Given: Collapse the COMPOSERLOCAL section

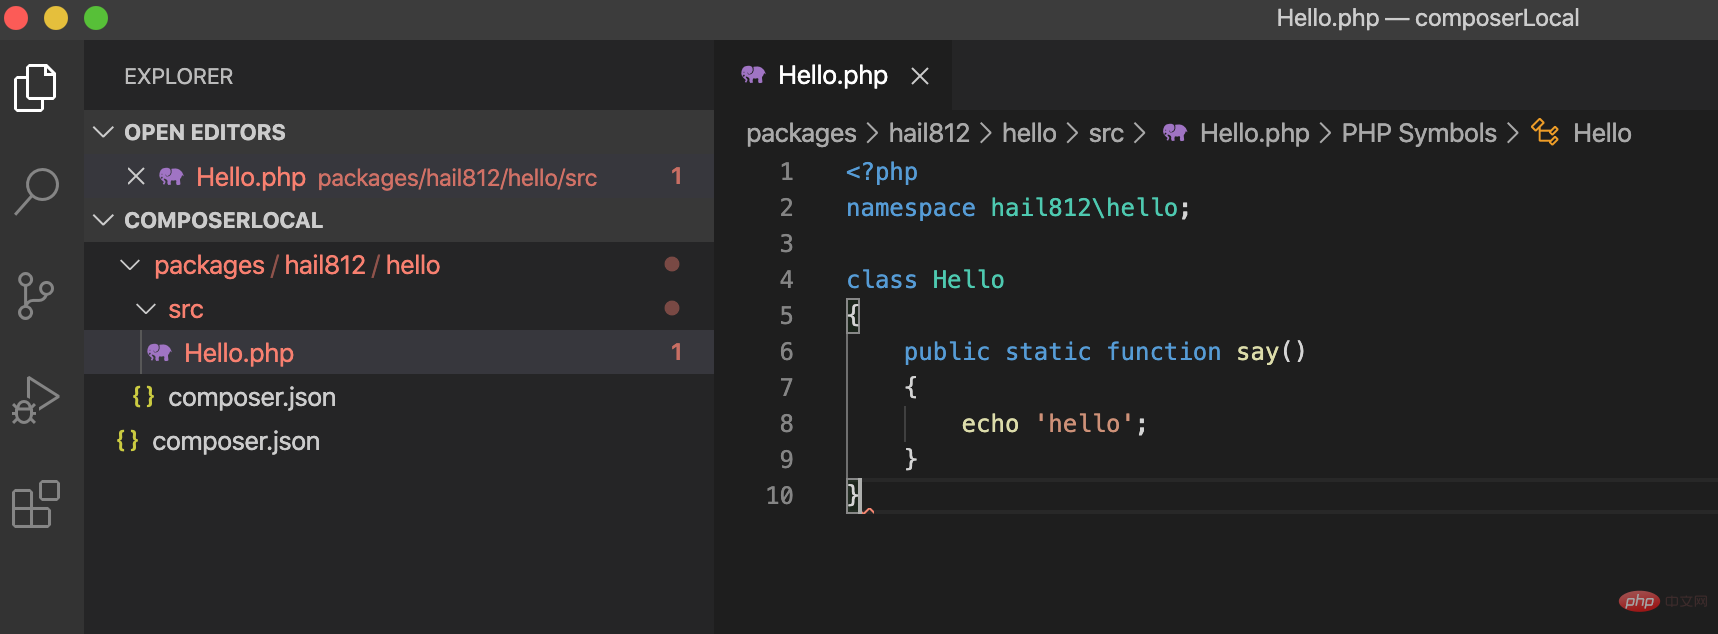Looking at the screenshot, I should click(x=103, y=220).
